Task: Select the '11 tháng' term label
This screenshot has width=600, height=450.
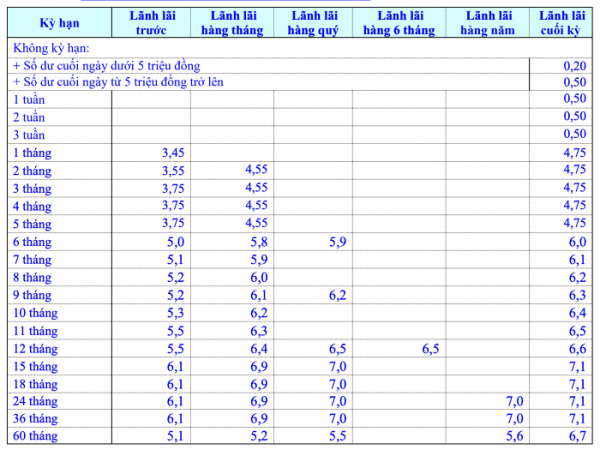Action: [35, 331]
